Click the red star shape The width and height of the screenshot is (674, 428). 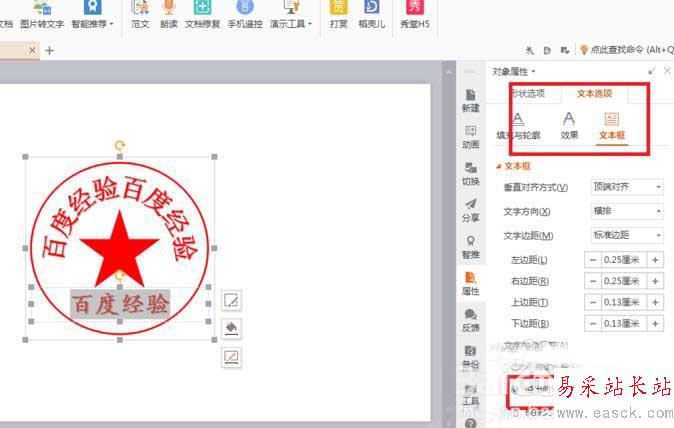119,249
